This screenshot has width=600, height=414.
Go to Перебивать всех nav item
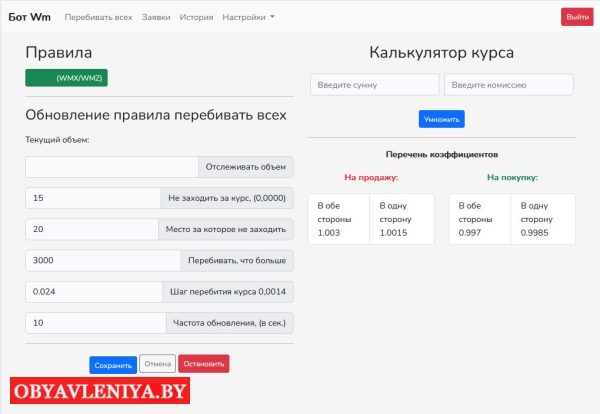point(98,17)
